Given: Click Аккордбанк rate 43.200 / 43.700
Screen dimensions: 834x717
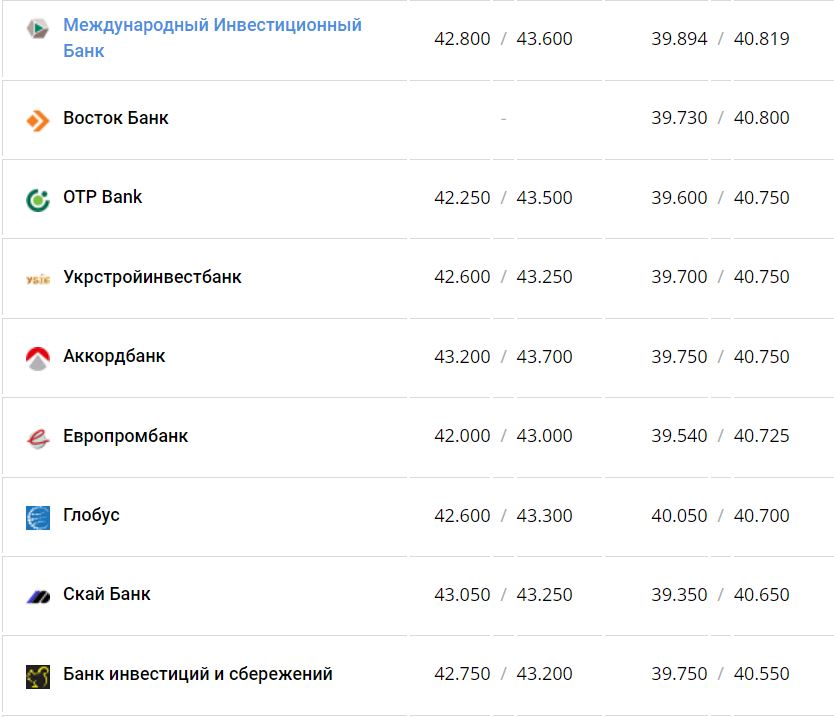Looking at the screenshot, I should pos(503,357).
